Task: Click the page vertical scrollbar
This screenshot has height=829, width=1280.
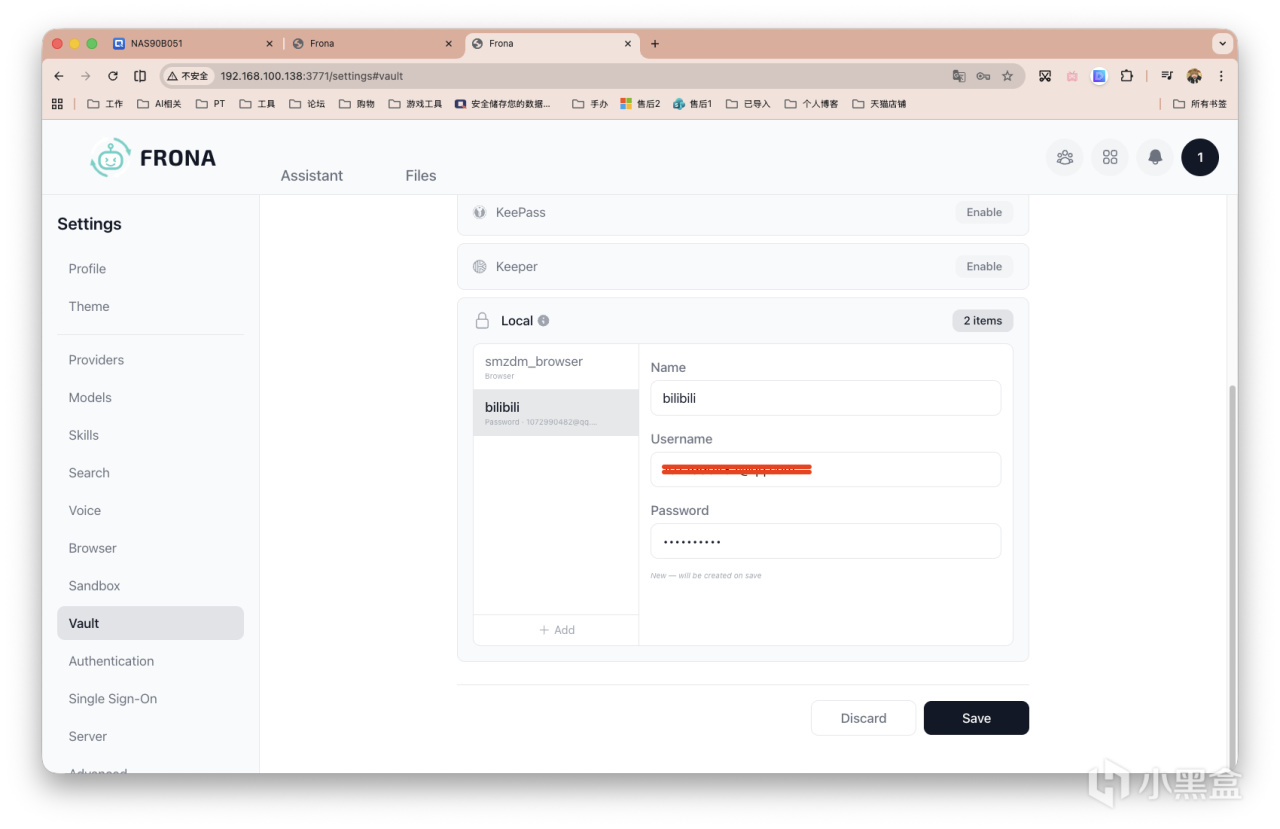Action: [1231, 575]
